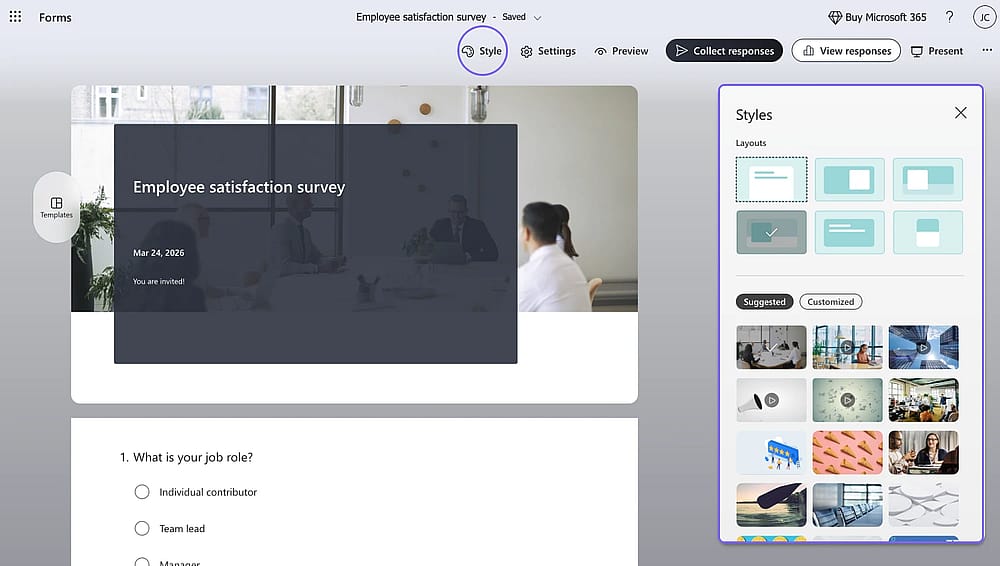Switch to the Customized tab
Viewport: 1000px width, 566px height.
point(830,302)
